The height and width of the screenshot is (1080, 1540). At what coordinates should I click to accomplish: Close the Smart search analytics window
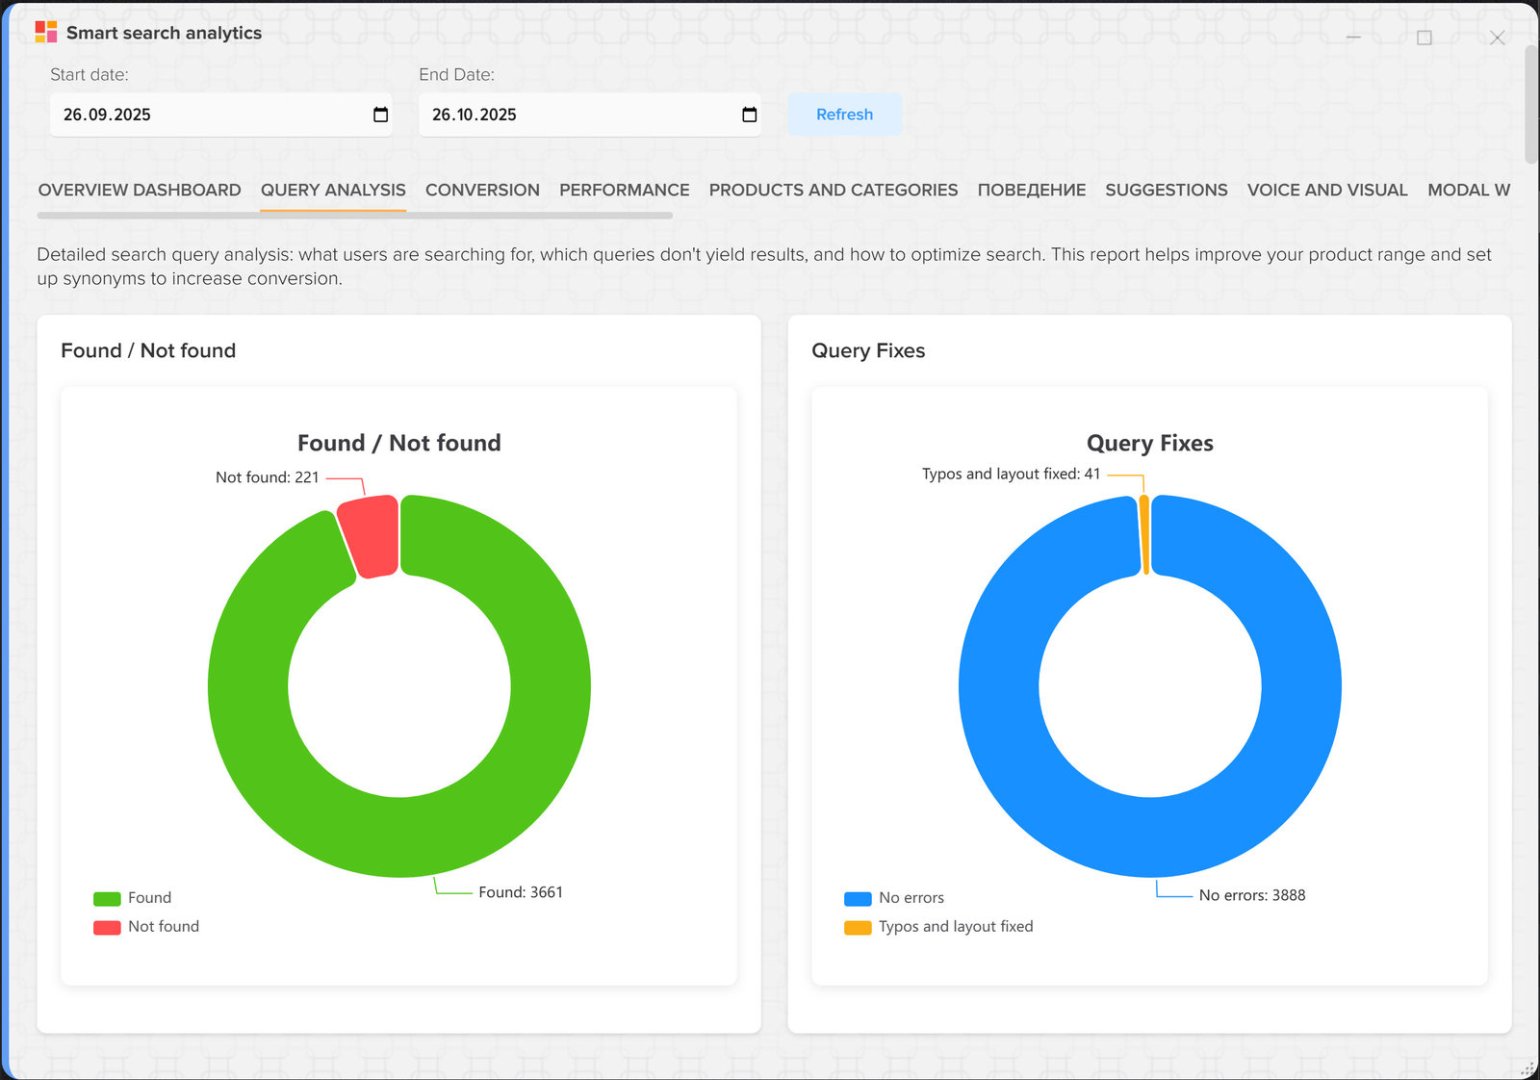point(1497,37)
